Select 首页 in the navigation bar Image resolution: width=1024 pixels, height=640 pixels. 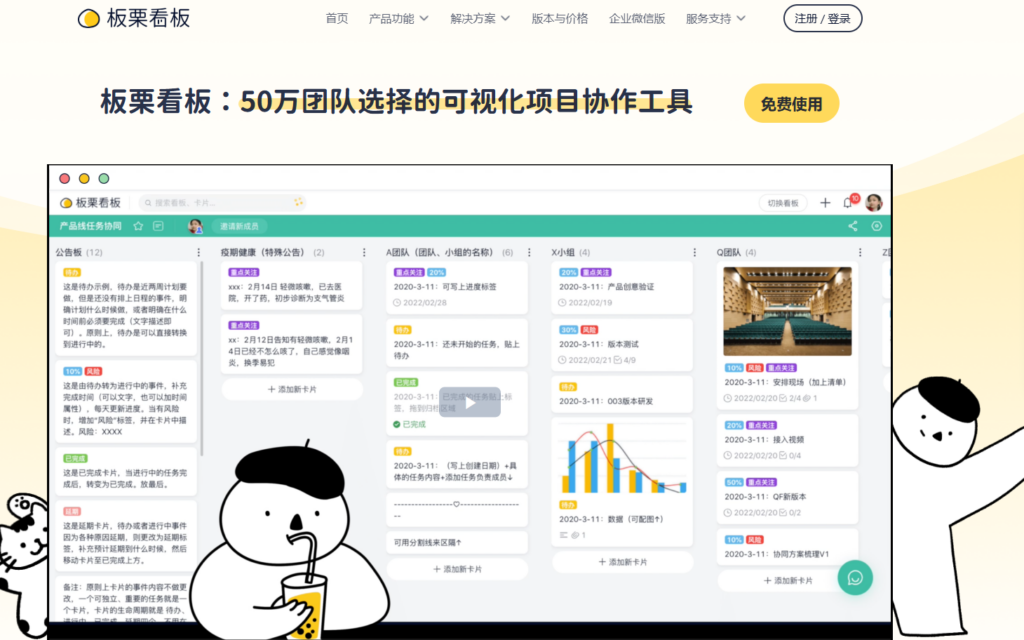coord(337,17)
